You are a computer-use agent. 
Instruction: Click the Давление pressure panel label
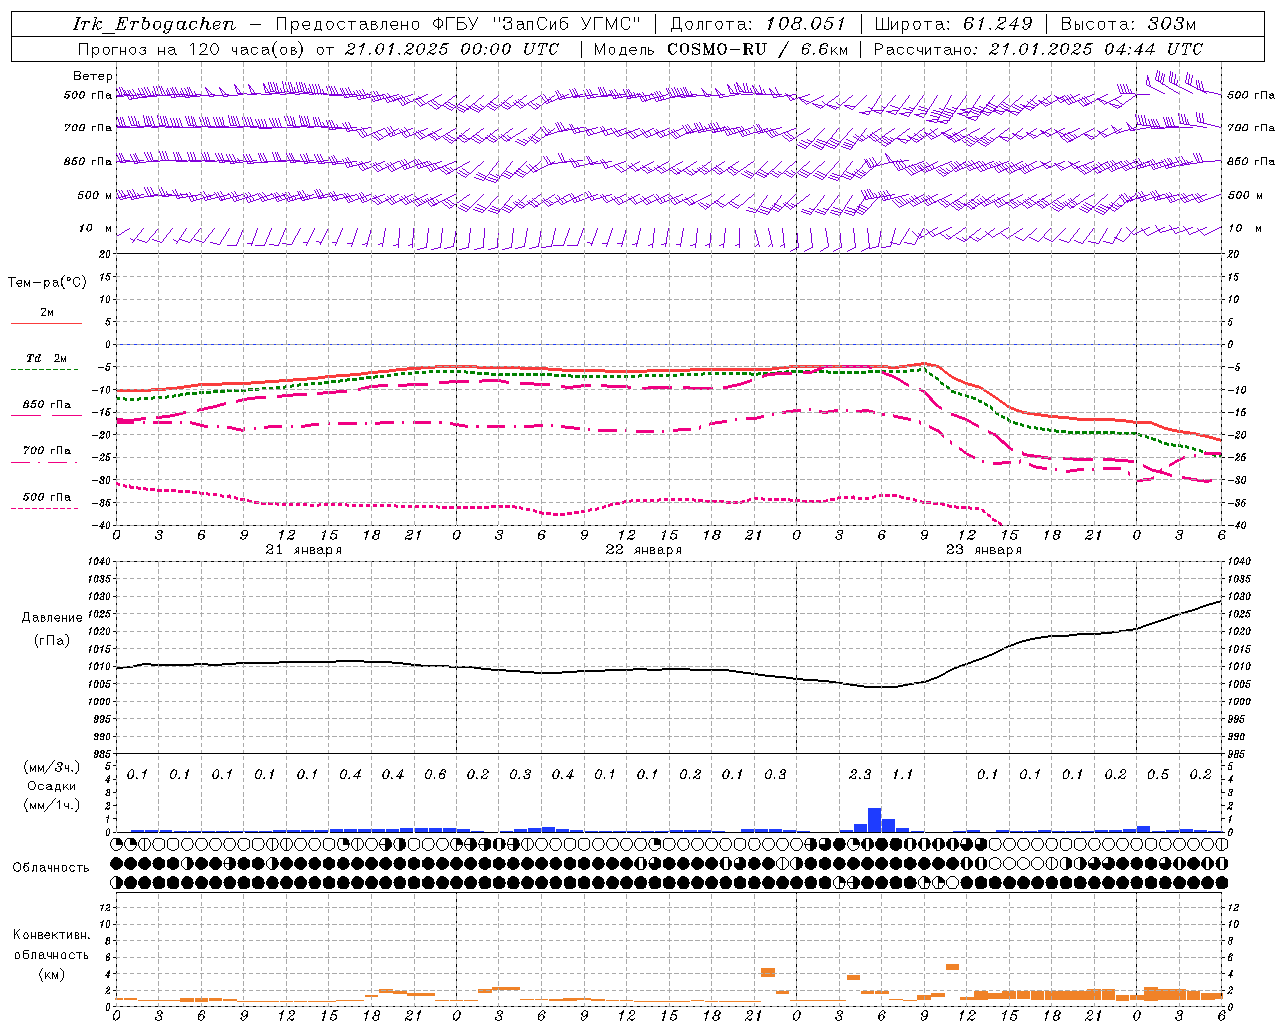pyautogui.click(x=52, y=618)
